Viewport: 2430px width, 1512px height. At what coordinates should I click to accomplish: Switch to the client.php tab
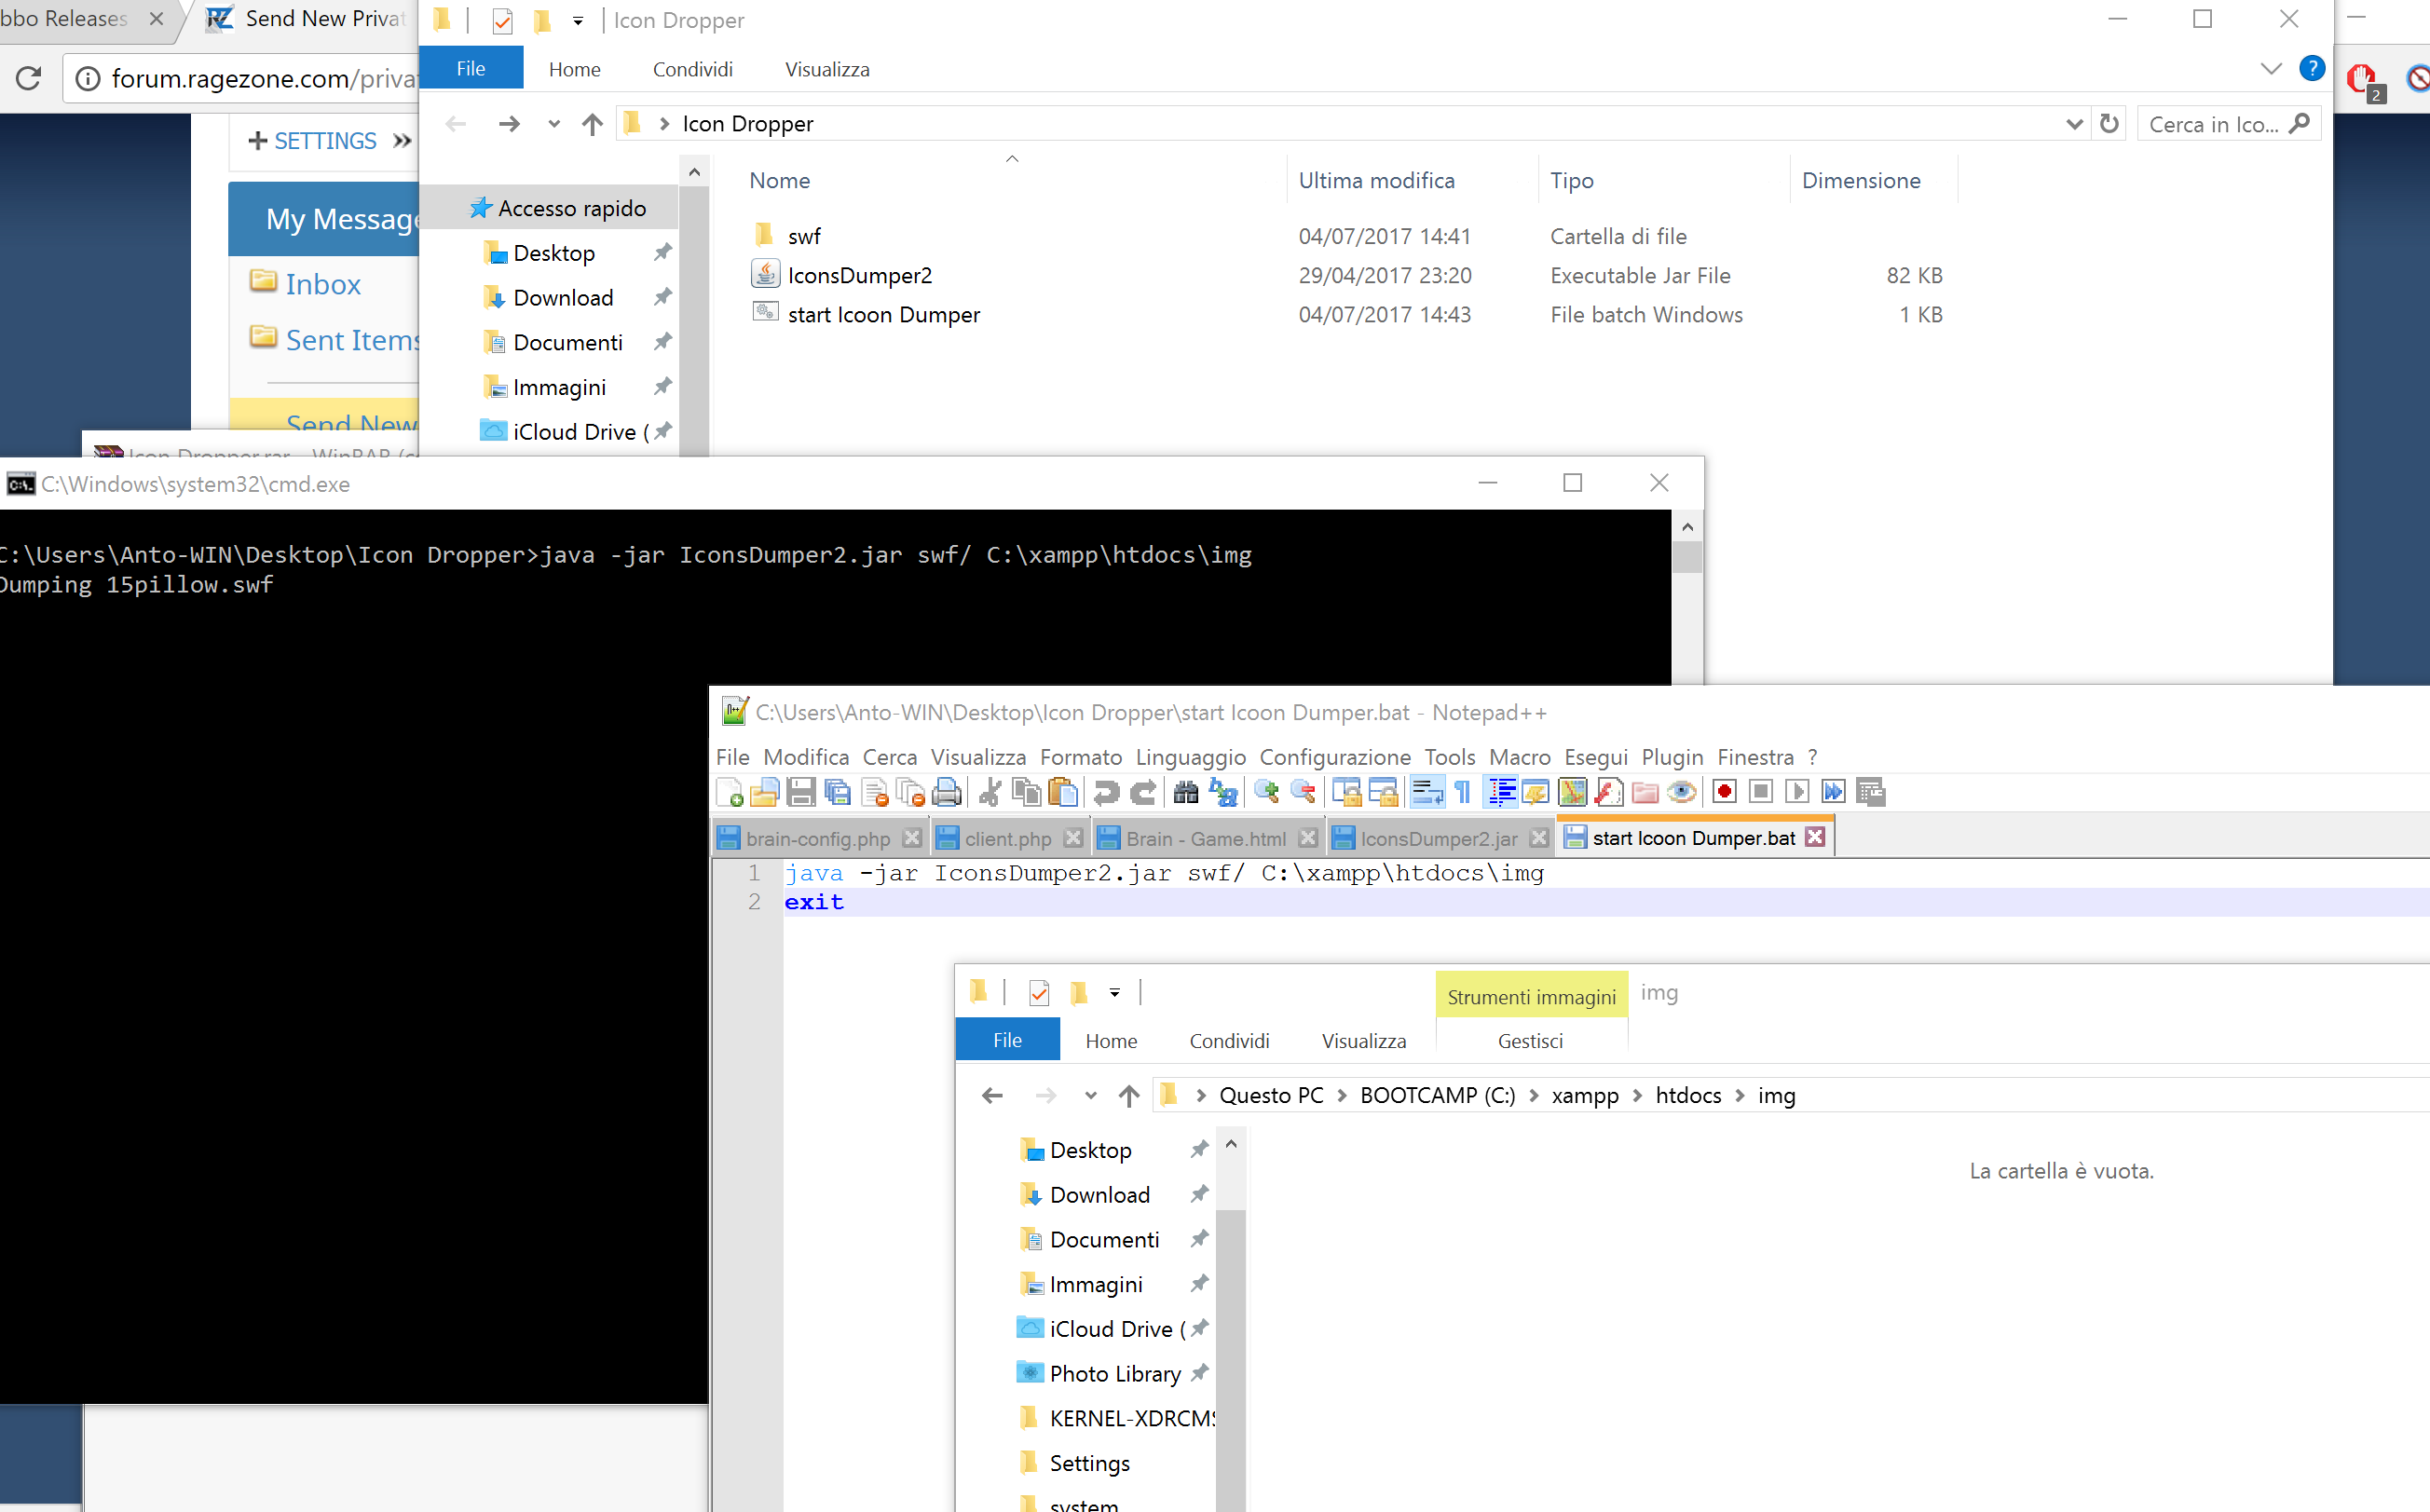tap(1007, 838)
